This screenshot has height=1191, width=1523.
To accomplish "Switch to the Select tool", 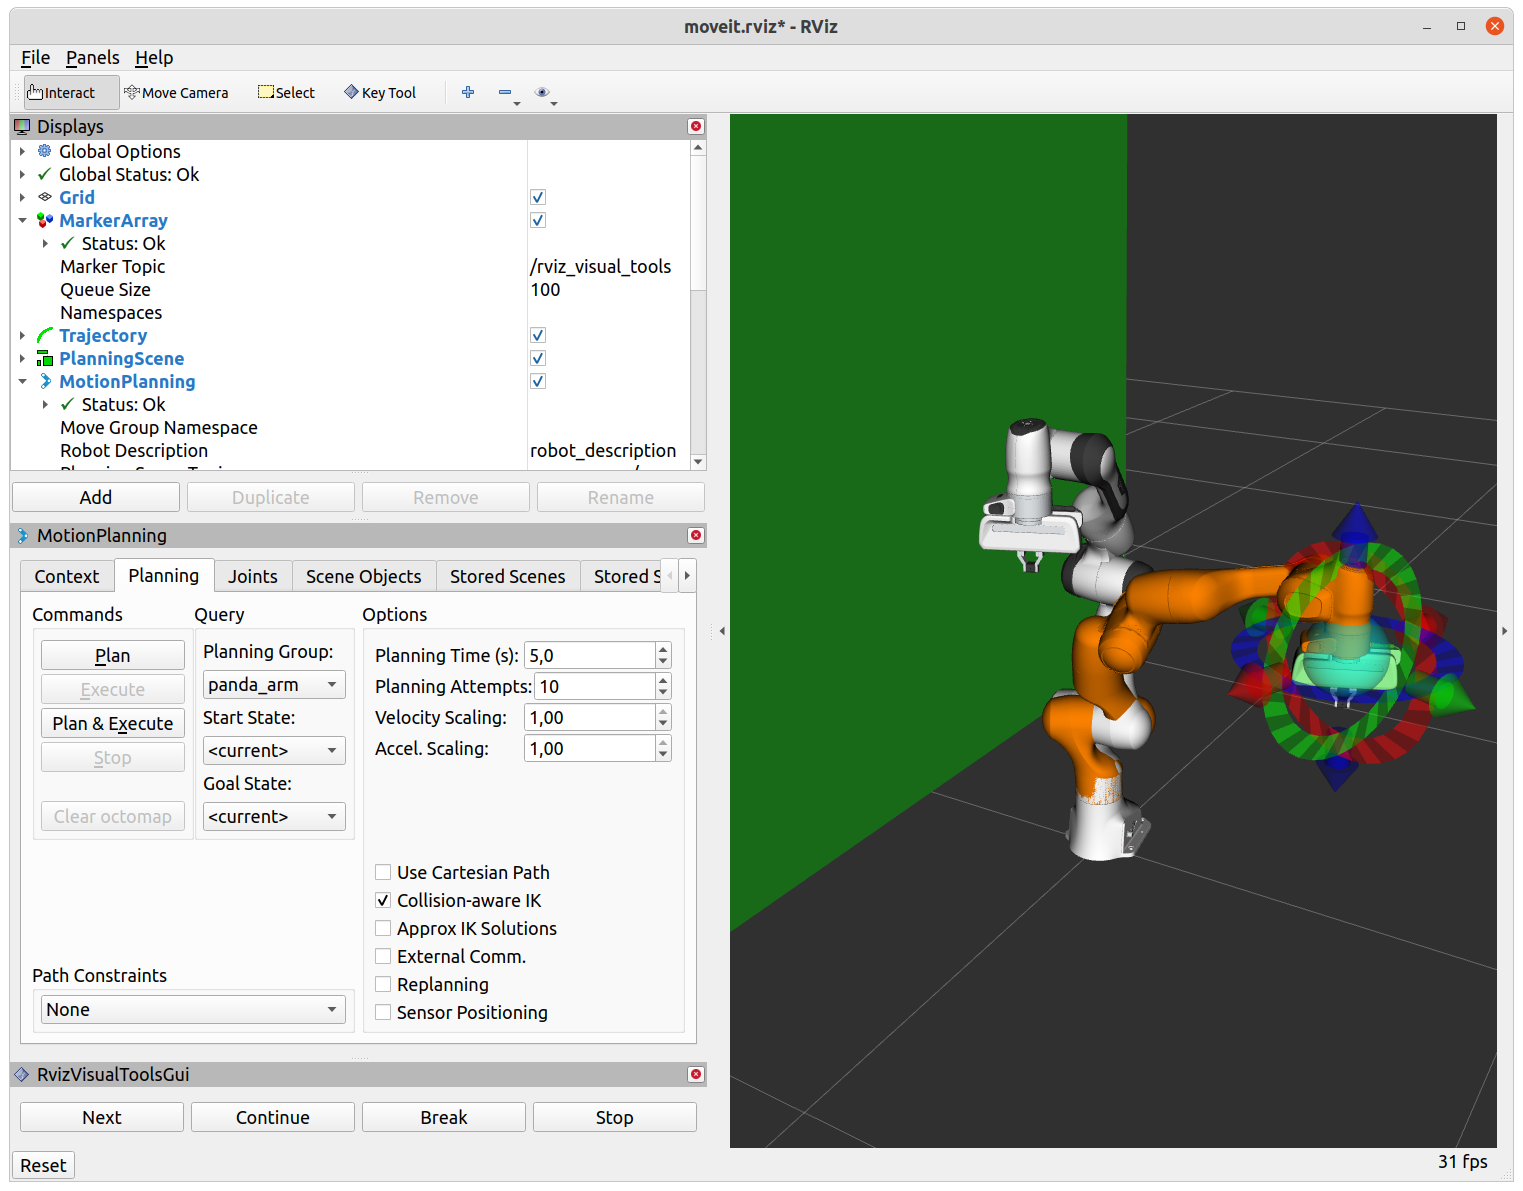I will pyautogui.click(x=286, y=92).
